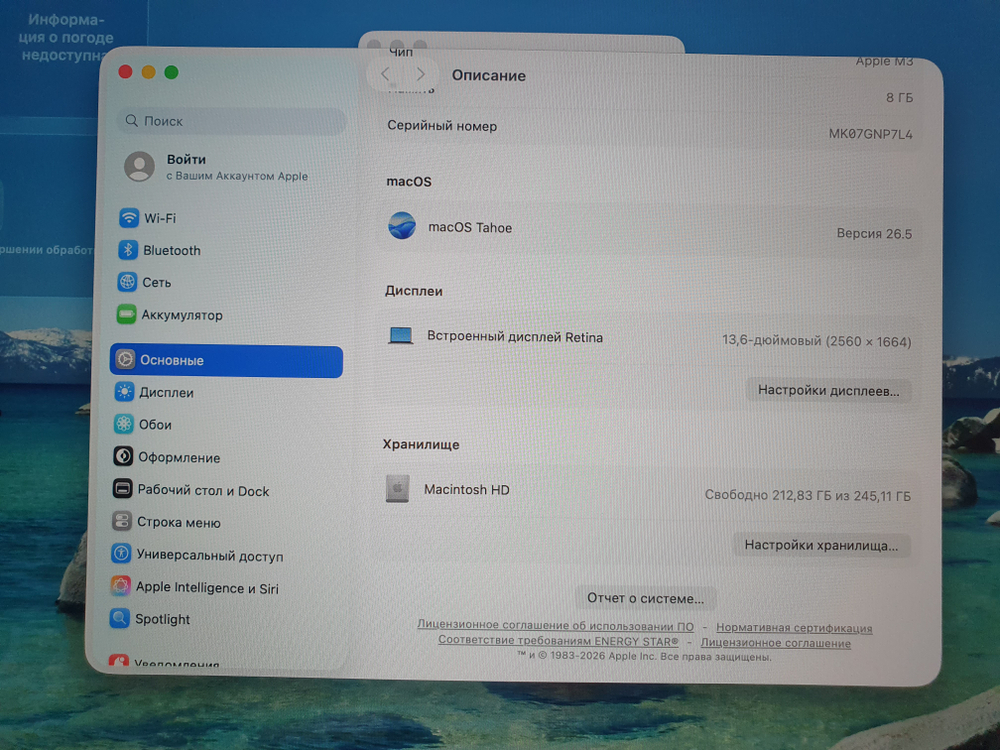This screenshot has width=1000, height=750.
Task: Click the Аккумулятор battery icon
Action: point(126,314)
